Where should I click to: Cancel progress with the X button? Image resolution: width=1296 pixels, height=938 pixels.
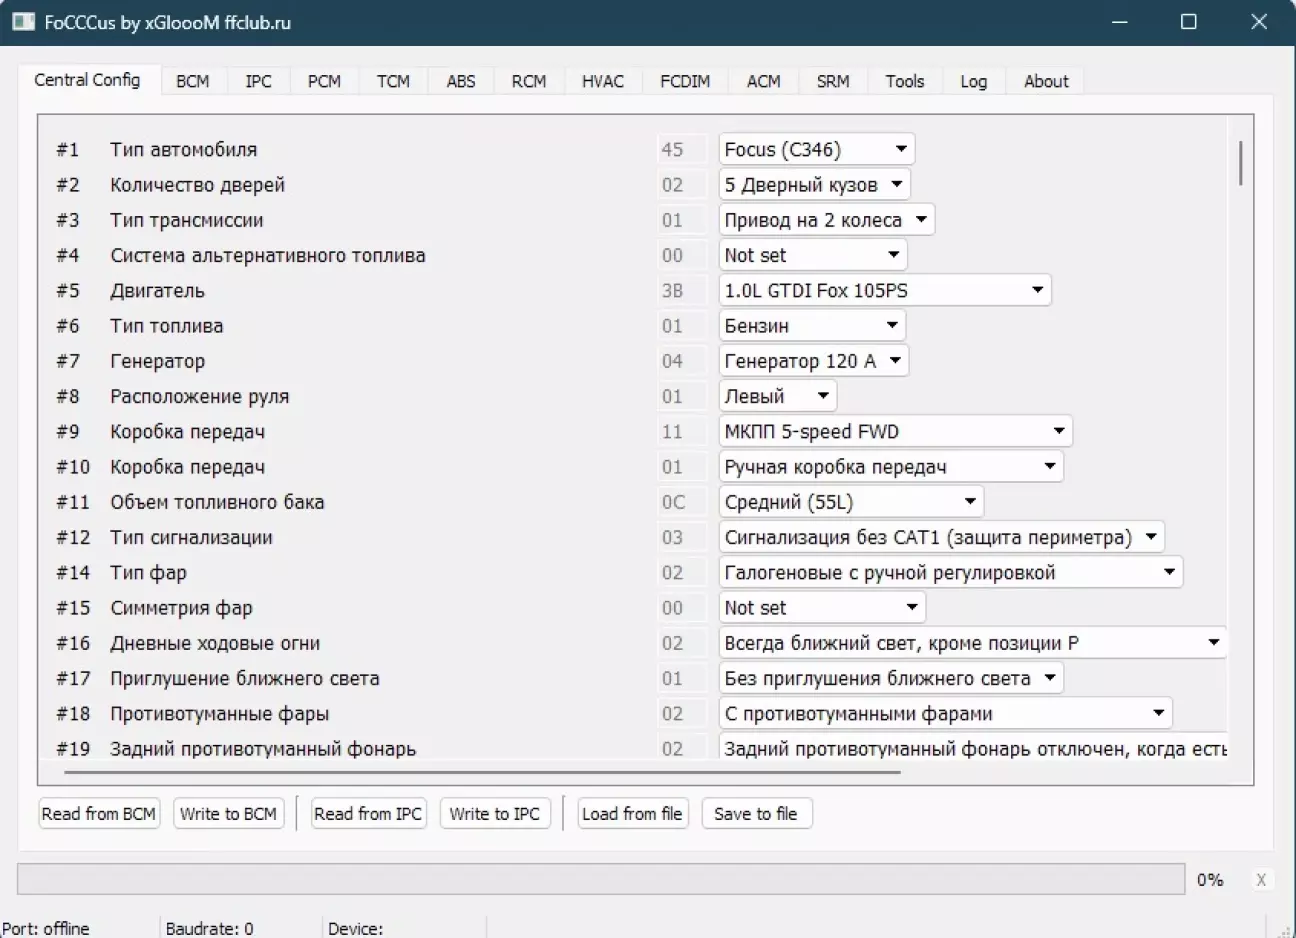coord(1260,880)
